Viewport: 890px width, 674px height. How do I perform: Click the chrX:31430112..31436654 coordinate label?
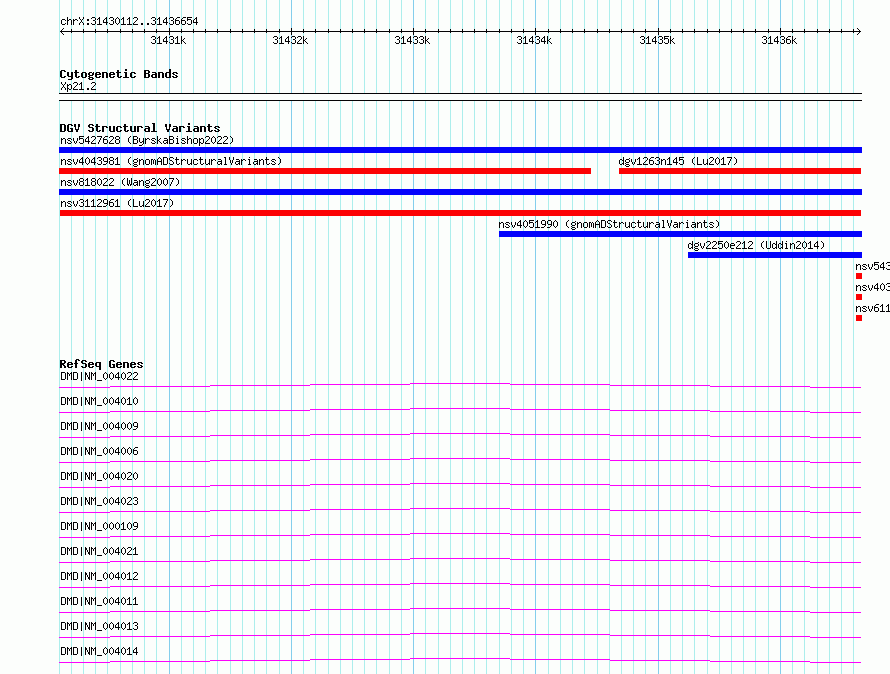129,22
